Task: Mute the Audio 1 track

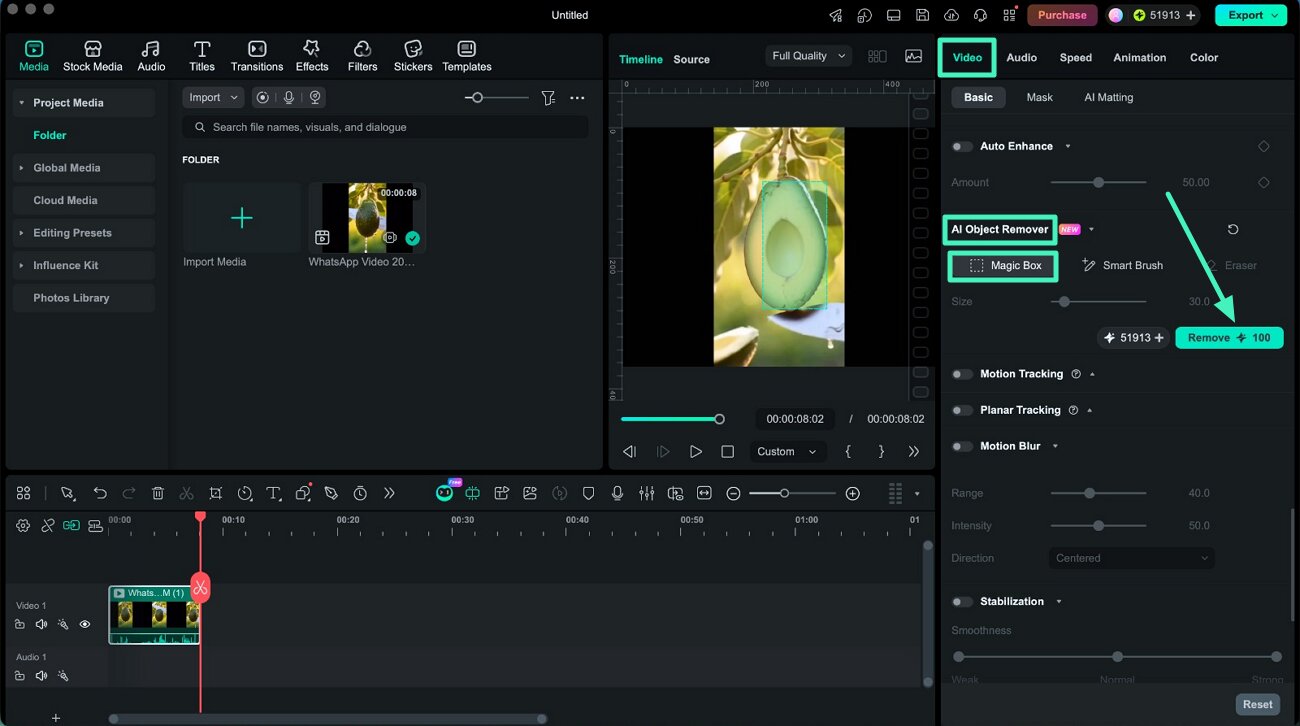Action: (x=41, y=676)
